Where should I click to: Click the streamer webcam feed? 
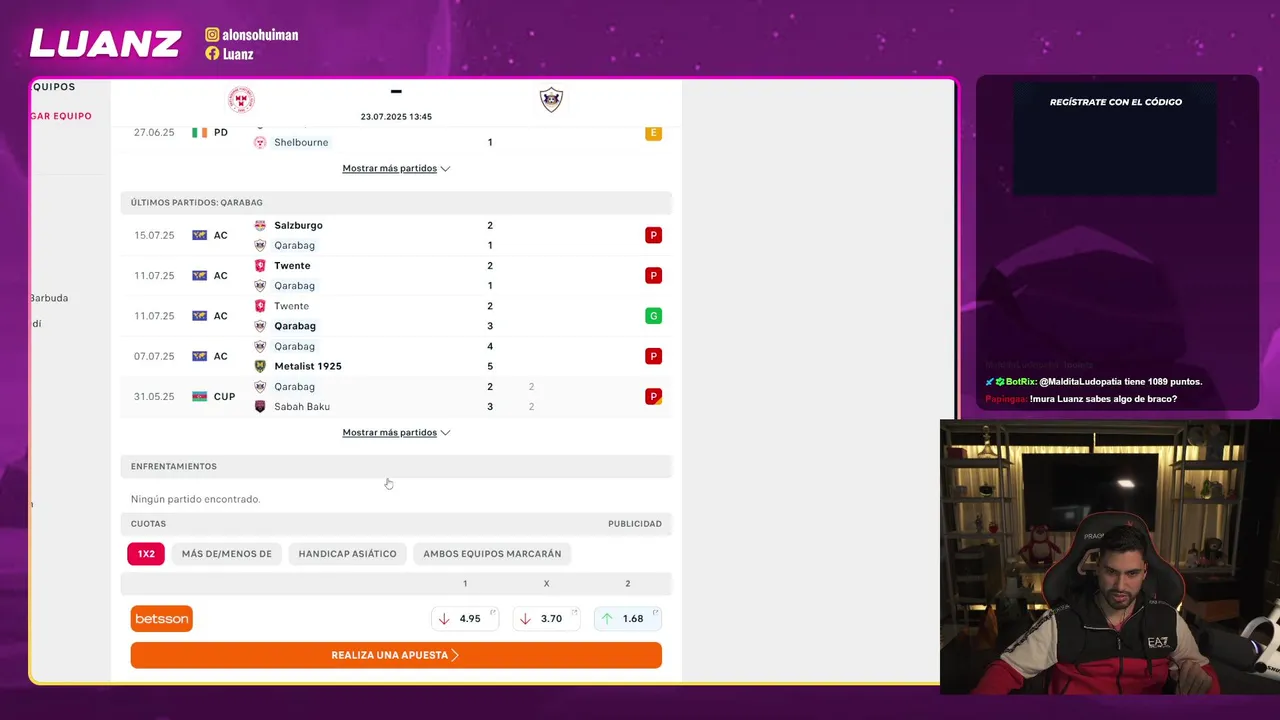(x=1110, y=557)
